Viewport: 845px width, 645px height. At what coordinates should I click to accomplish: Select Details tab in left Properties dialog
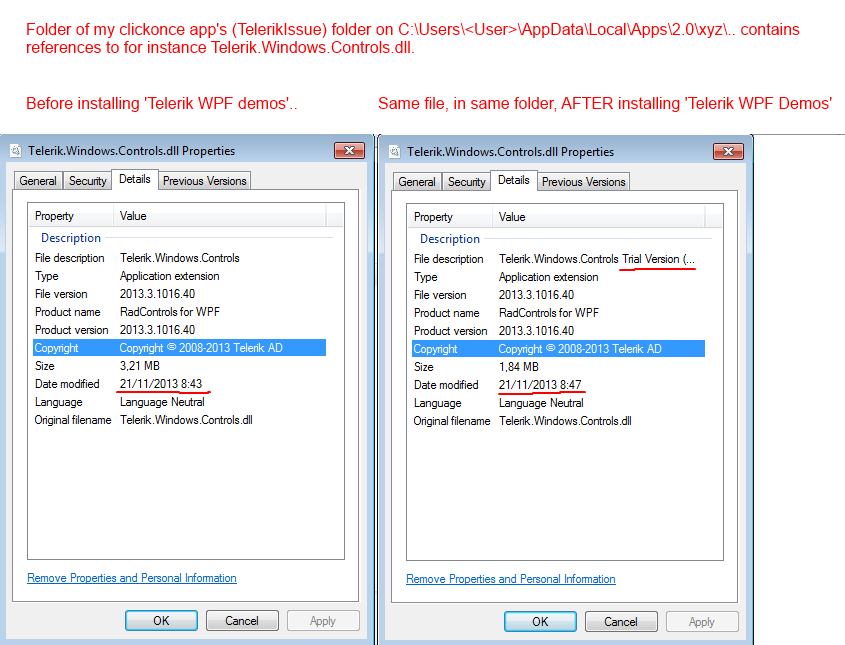tap(135, 179)
